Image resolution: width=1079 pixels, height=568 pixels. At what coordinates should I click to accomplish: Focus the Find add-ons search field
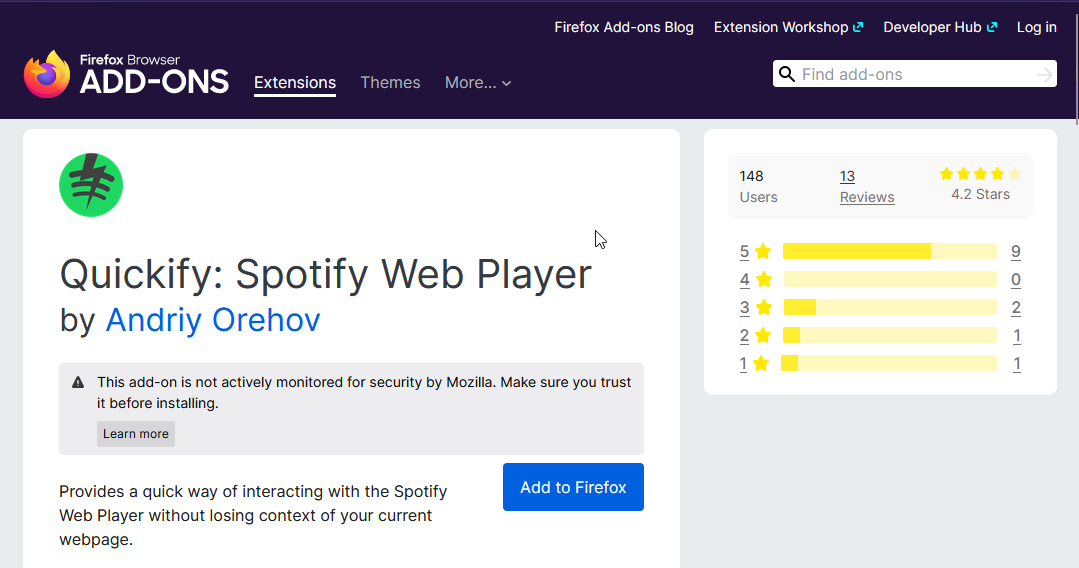[x=915, y=74]
